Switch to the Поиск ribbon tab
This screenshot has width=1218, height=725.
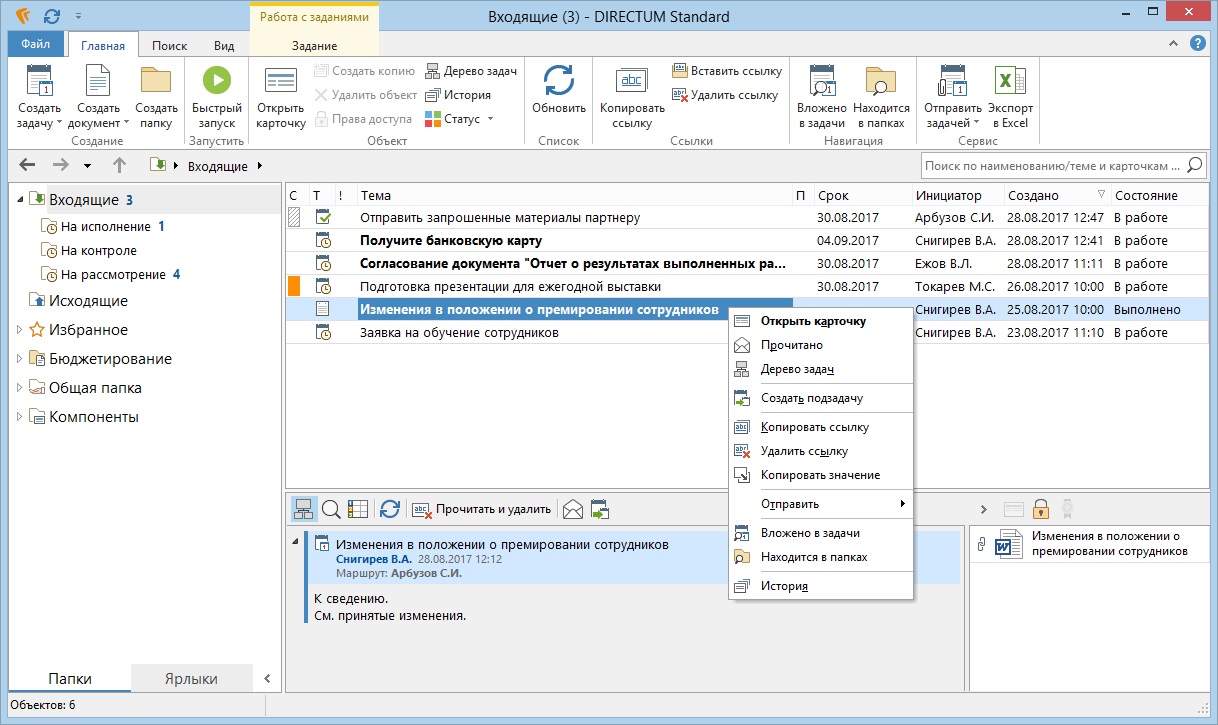point(169,46)
